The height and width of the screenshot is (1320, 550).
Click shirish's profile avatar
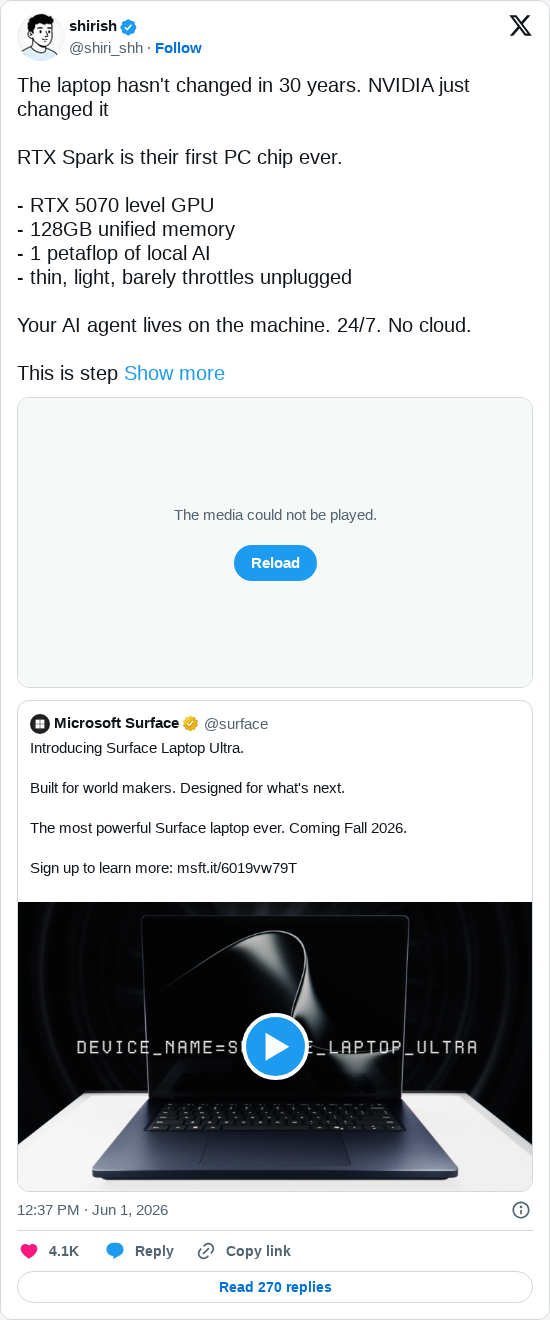pyautogui.click(x=40, y=38)
